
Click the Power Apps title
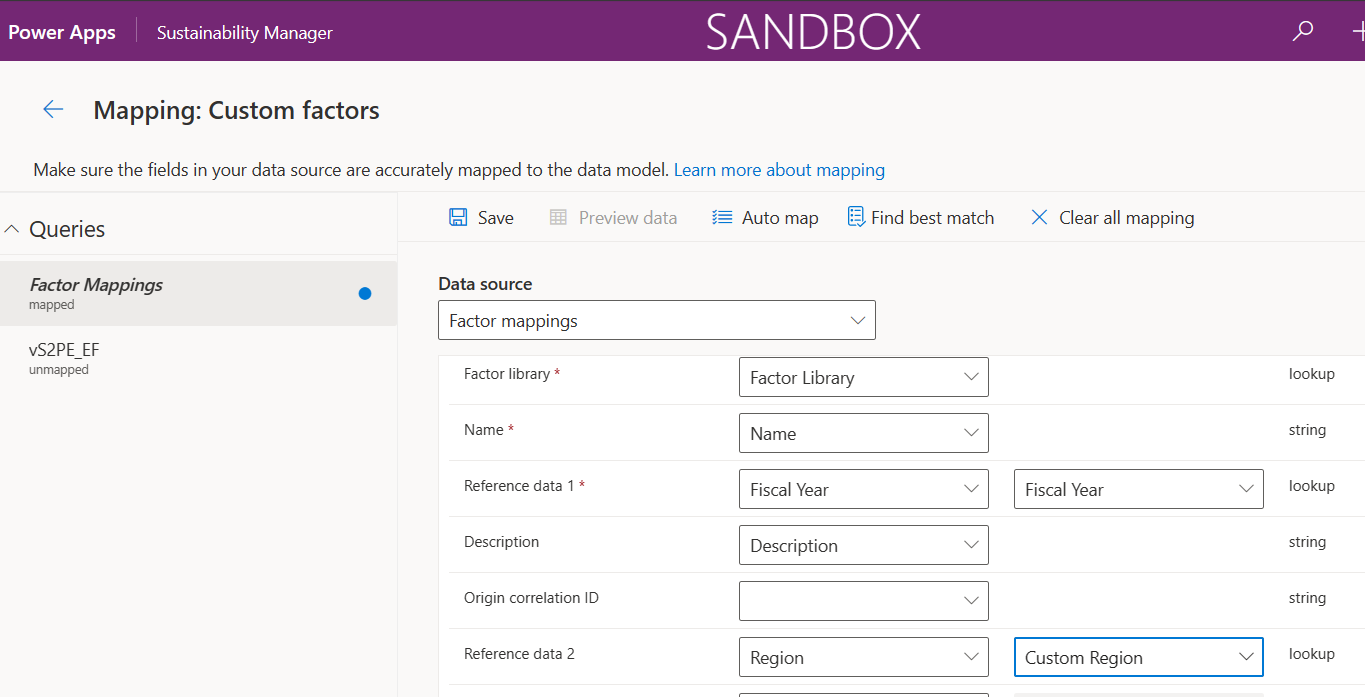pos(62,32)
